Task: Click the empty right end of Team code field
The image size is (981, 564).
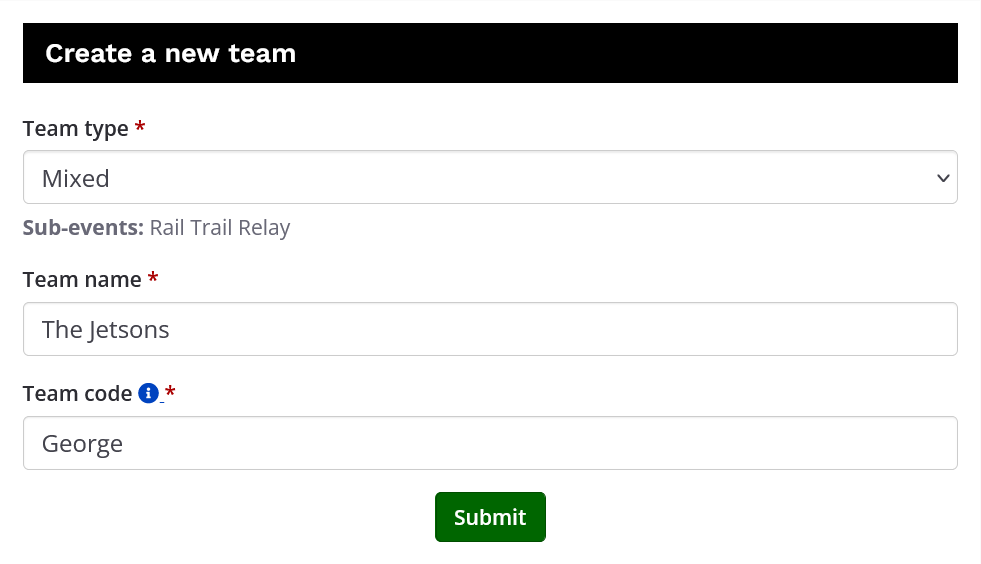Action: (x=900, y=443)
